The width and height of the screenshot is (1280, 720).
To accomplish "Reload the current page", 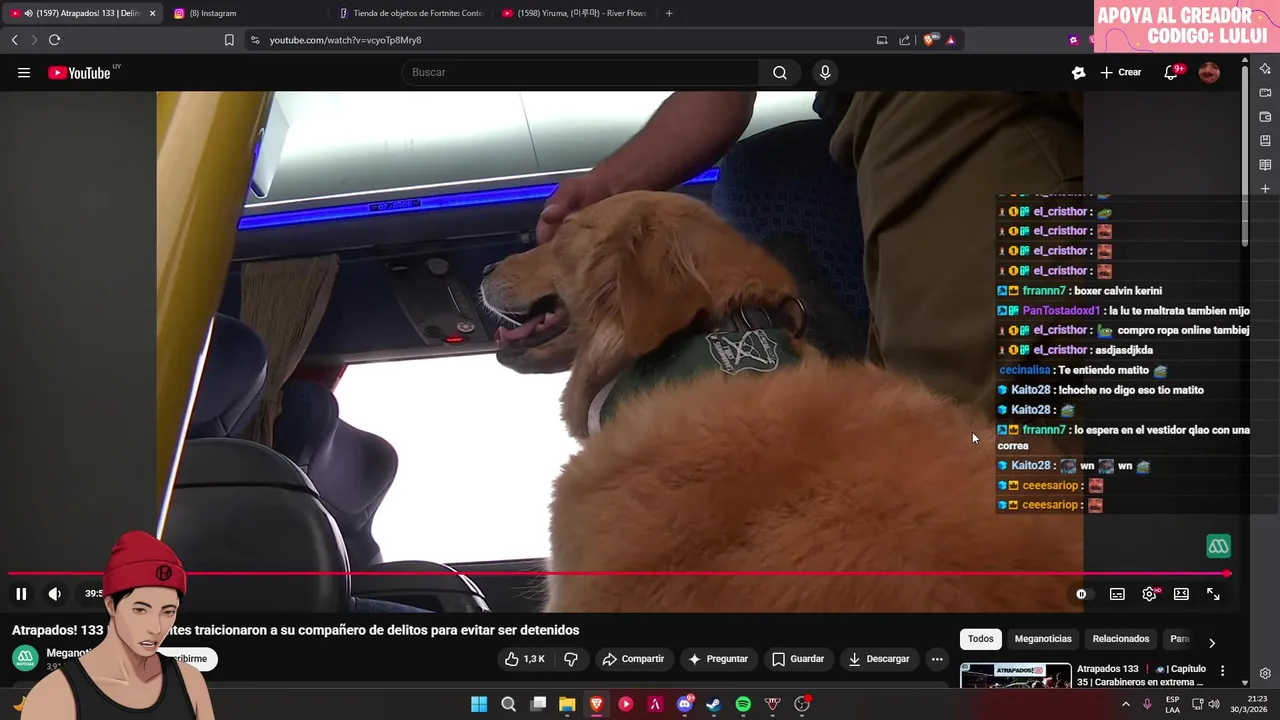I will [x=54, y=40].
